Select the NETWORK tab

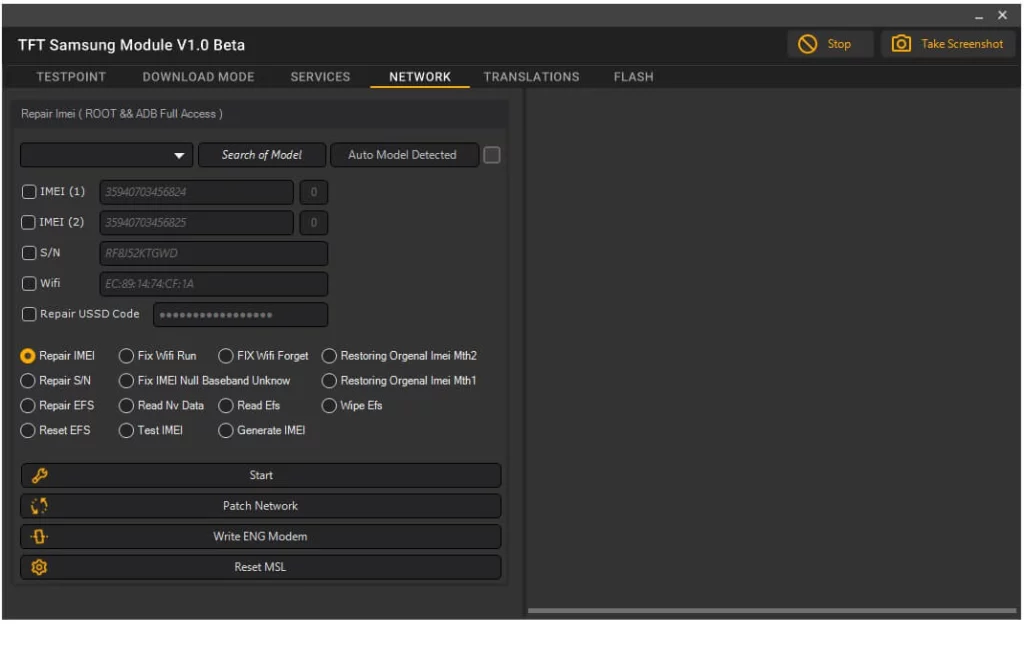click(x=420, y=77)
